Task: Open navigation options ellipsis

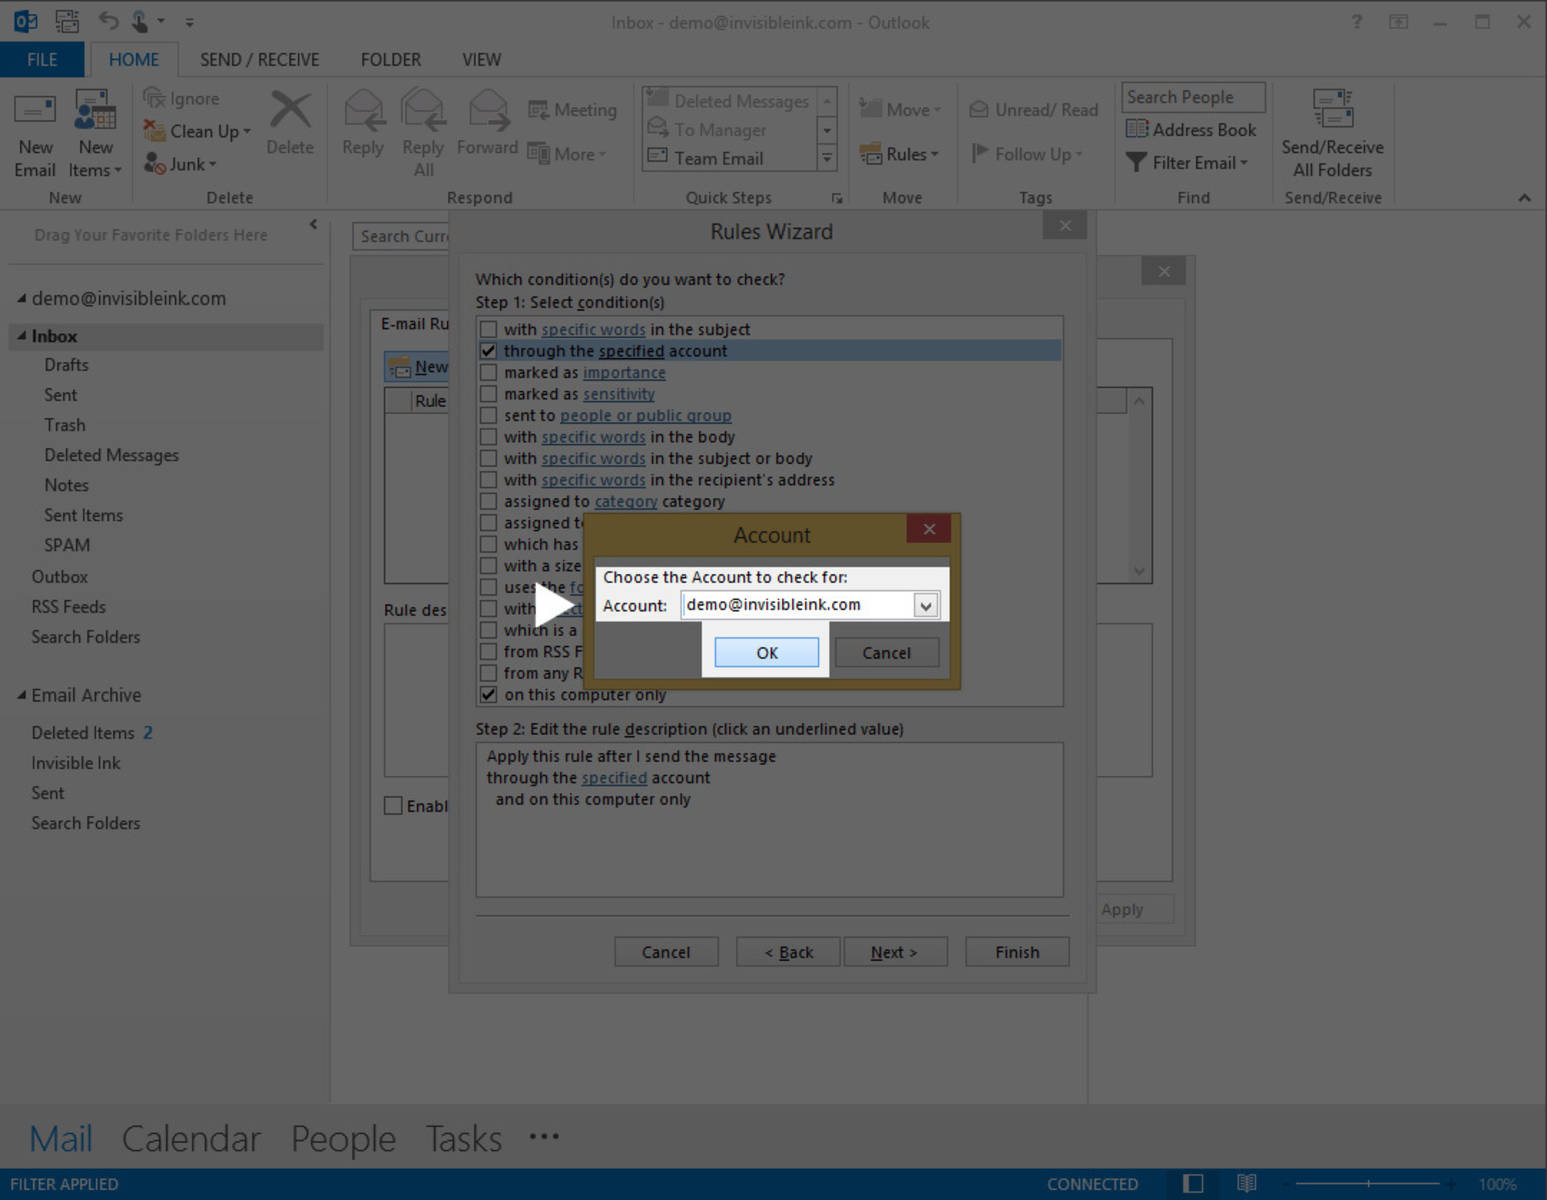Action: 544,1137
